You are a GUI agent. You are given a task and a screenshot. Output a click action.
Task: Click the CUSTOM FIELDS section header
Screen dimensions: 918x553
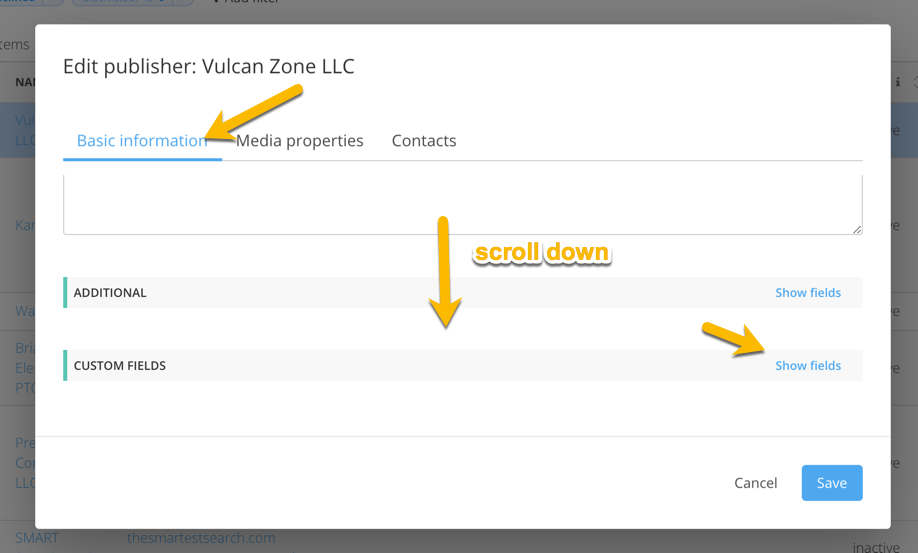tap(120, 366)
